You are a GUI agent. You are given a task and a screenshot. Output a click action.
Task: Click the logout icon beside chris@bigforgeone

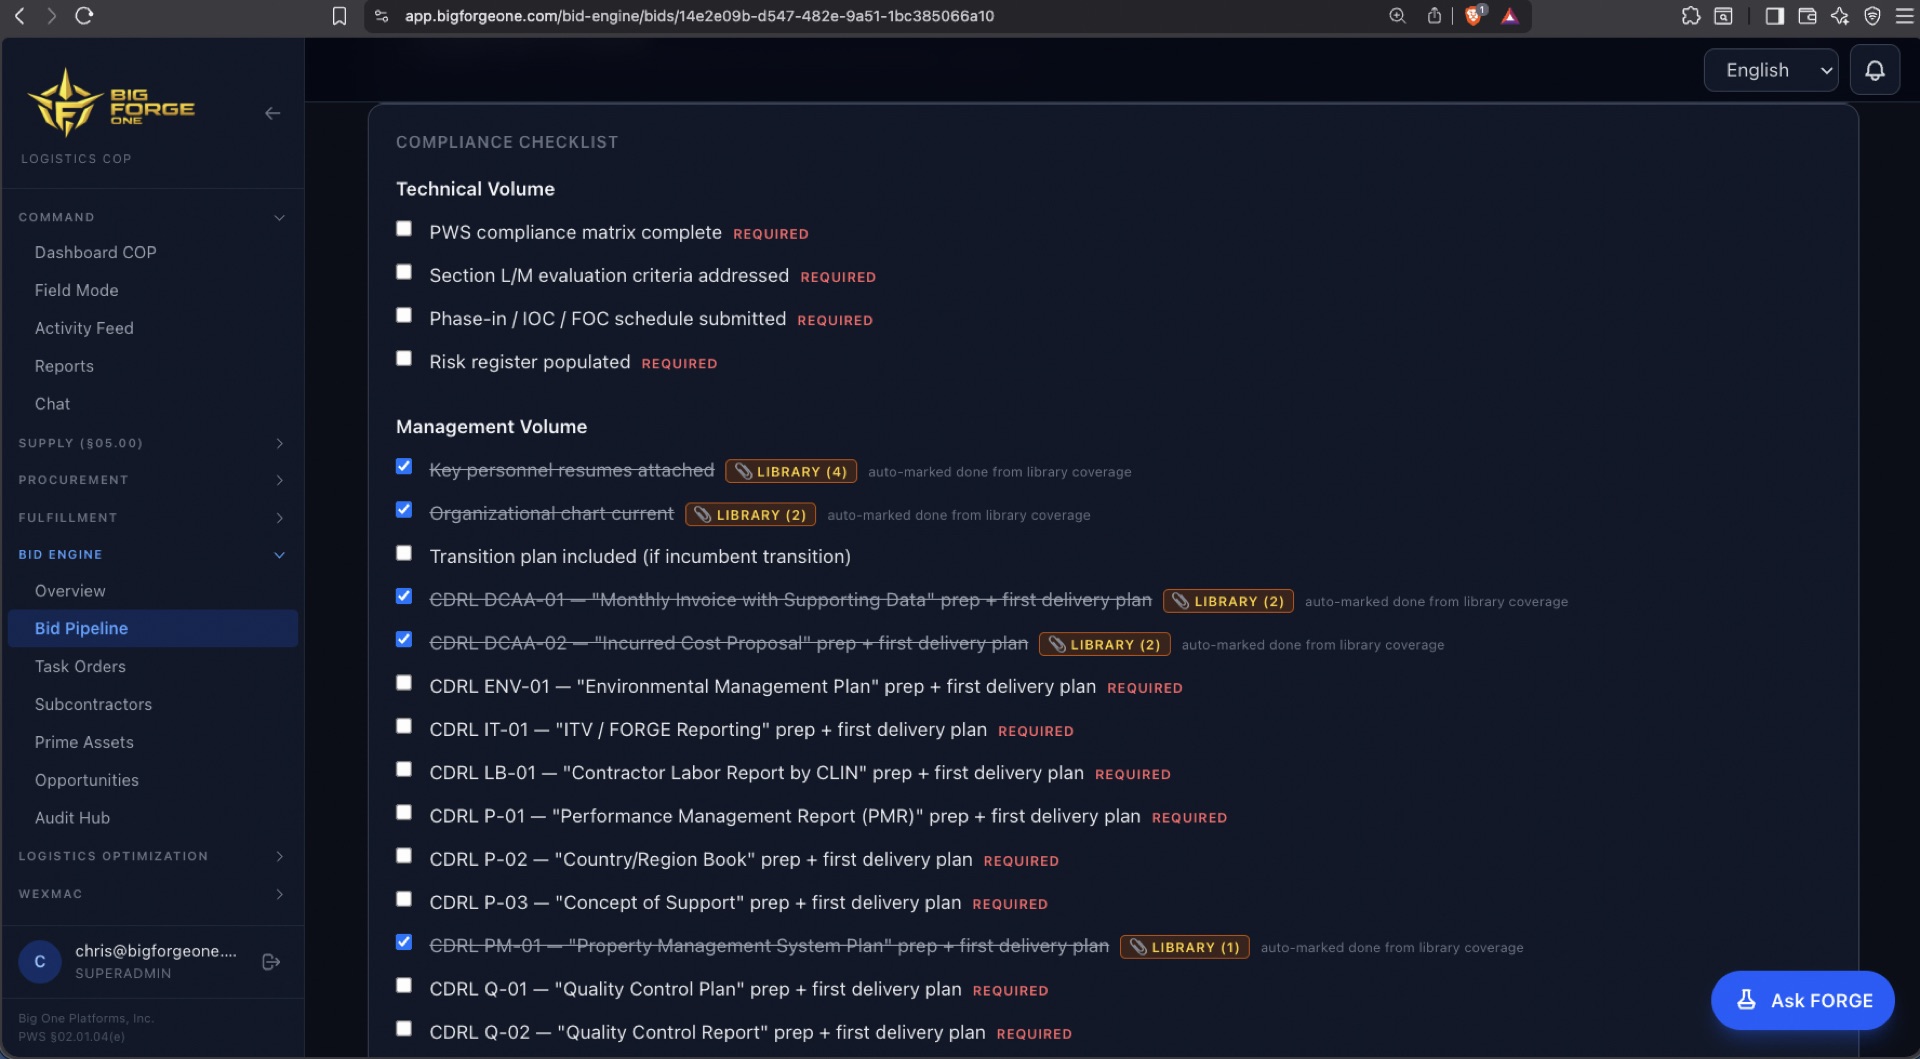(270, 961)
